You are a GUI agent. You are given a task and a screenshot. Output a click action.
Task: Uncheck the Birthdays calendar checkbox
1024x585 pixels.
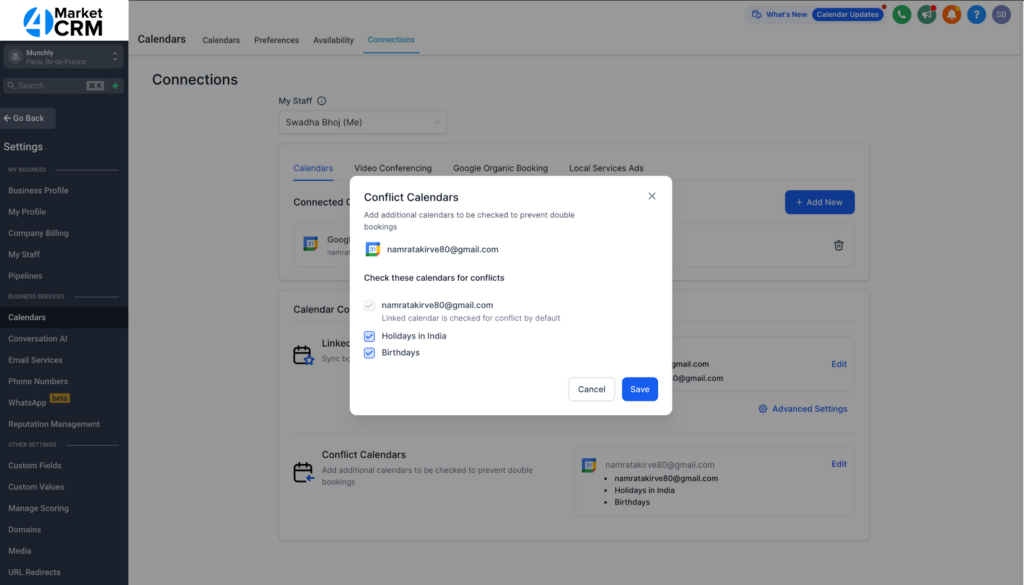pyautogui.click(x=370, y=353)
